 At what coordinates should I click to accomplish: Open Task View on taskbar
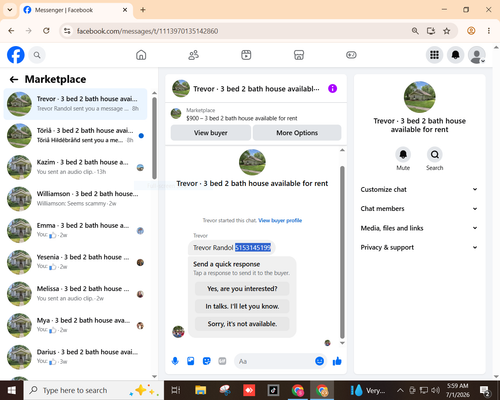176,390
